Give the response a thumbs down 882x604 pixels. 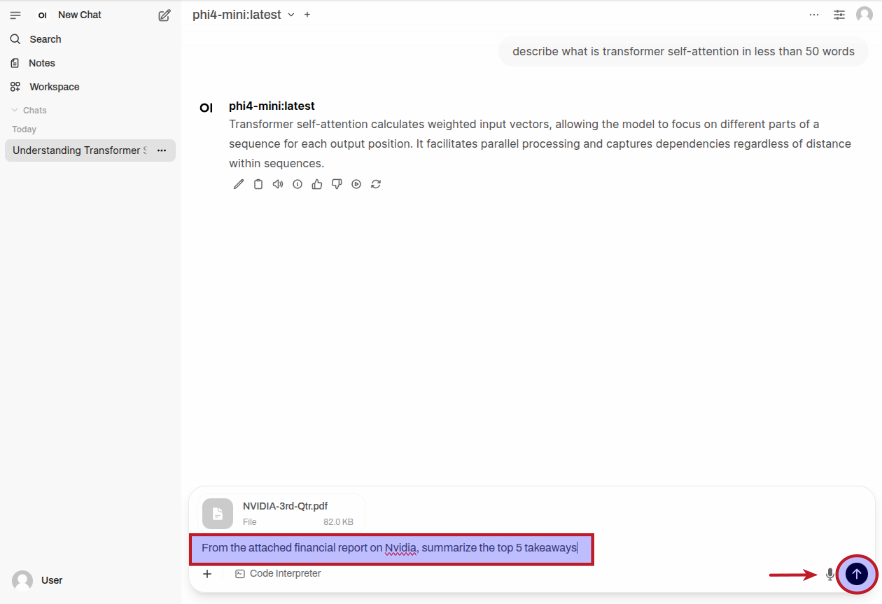pyautogui.click(x=337, y=184)
